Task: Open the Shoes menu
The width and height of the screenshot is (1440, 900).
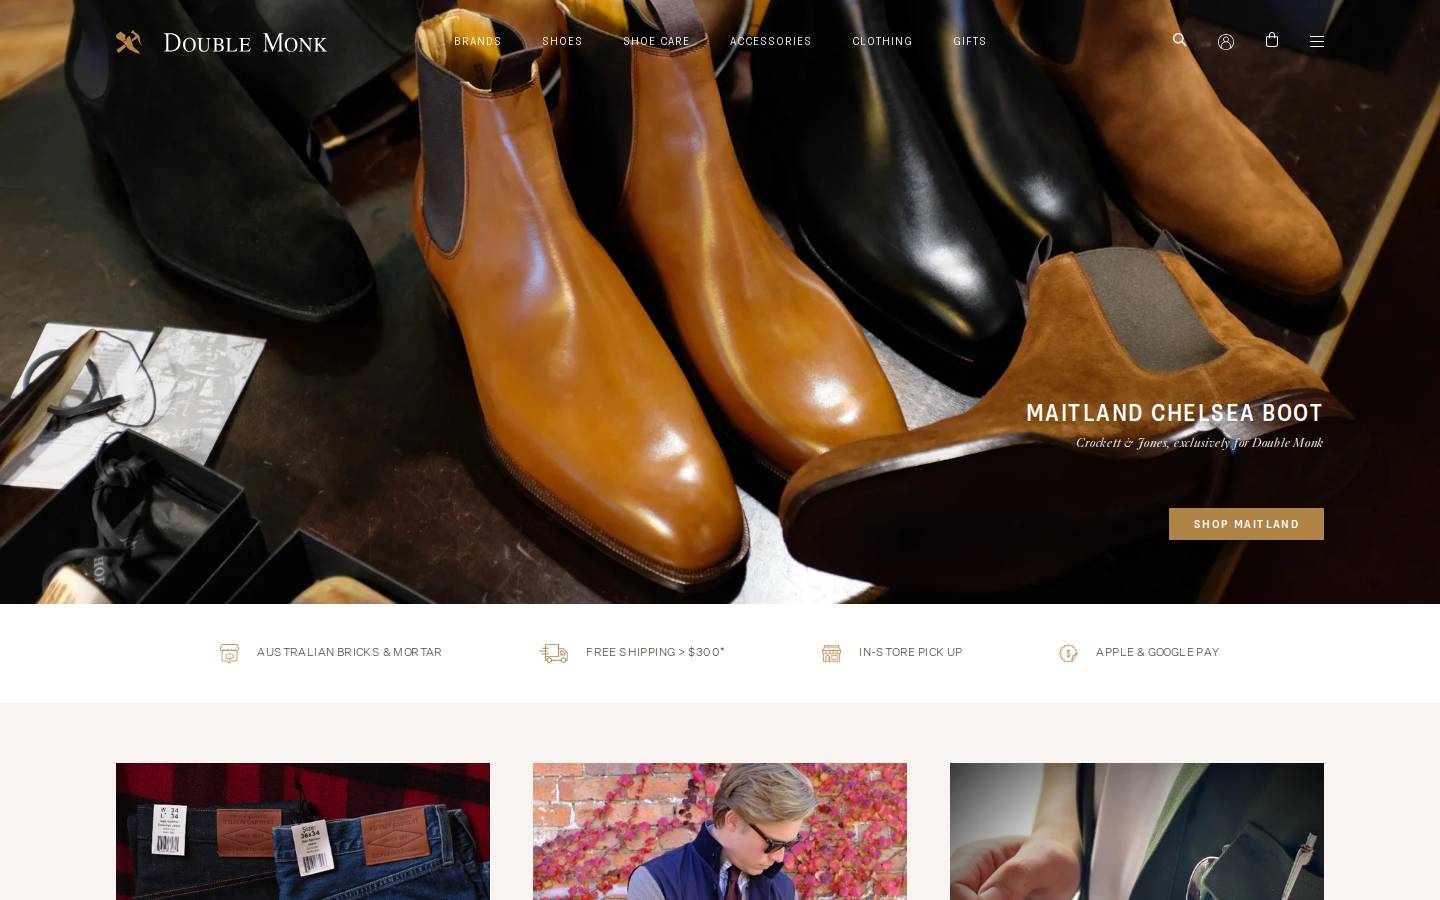Action: [562, 41]
